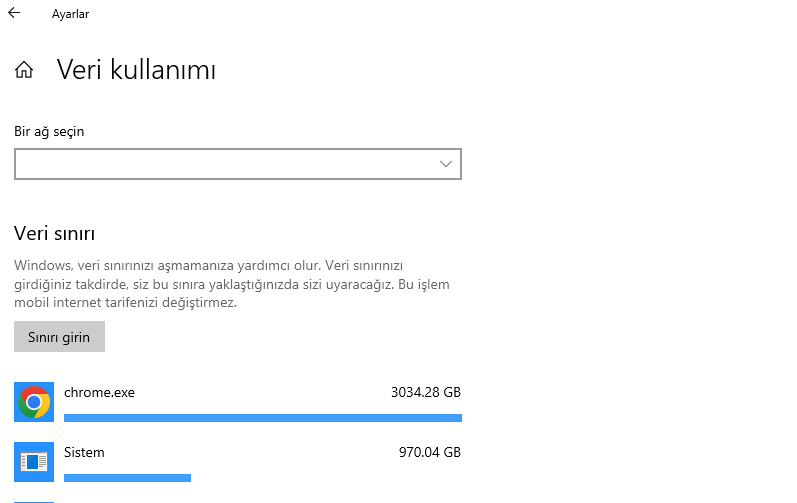Click the 'mobil internet tarifenizi değiştirmez' text line
The image size is (797, 503).
click(125, 302)
